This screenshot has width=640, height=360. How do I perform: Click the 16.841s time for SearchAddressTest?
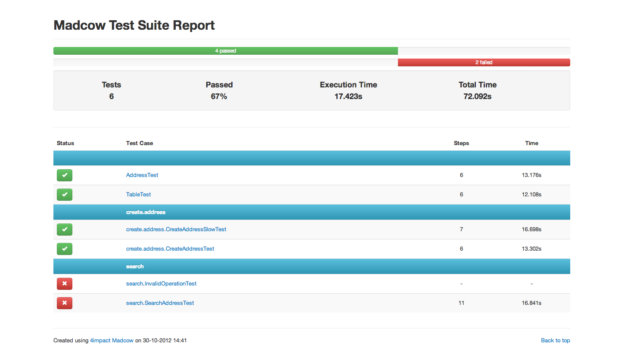(531, 303)
